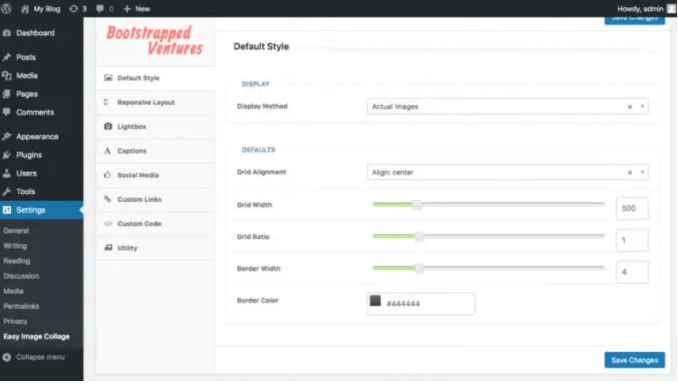The width and height of the screenshot is (678, 390).
Task: Expand the Display Method dropdown arrow
Action: point(642,106)
